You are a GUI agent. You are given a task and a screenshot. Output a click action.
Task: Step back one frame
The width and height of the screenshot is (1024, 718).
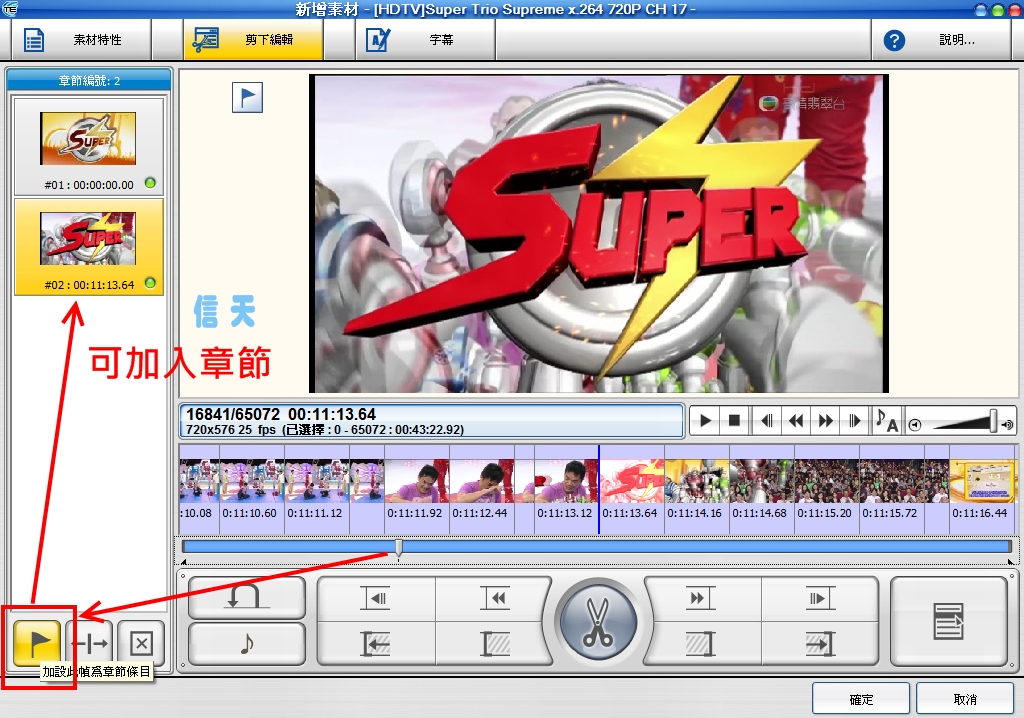tap(766, 420)
